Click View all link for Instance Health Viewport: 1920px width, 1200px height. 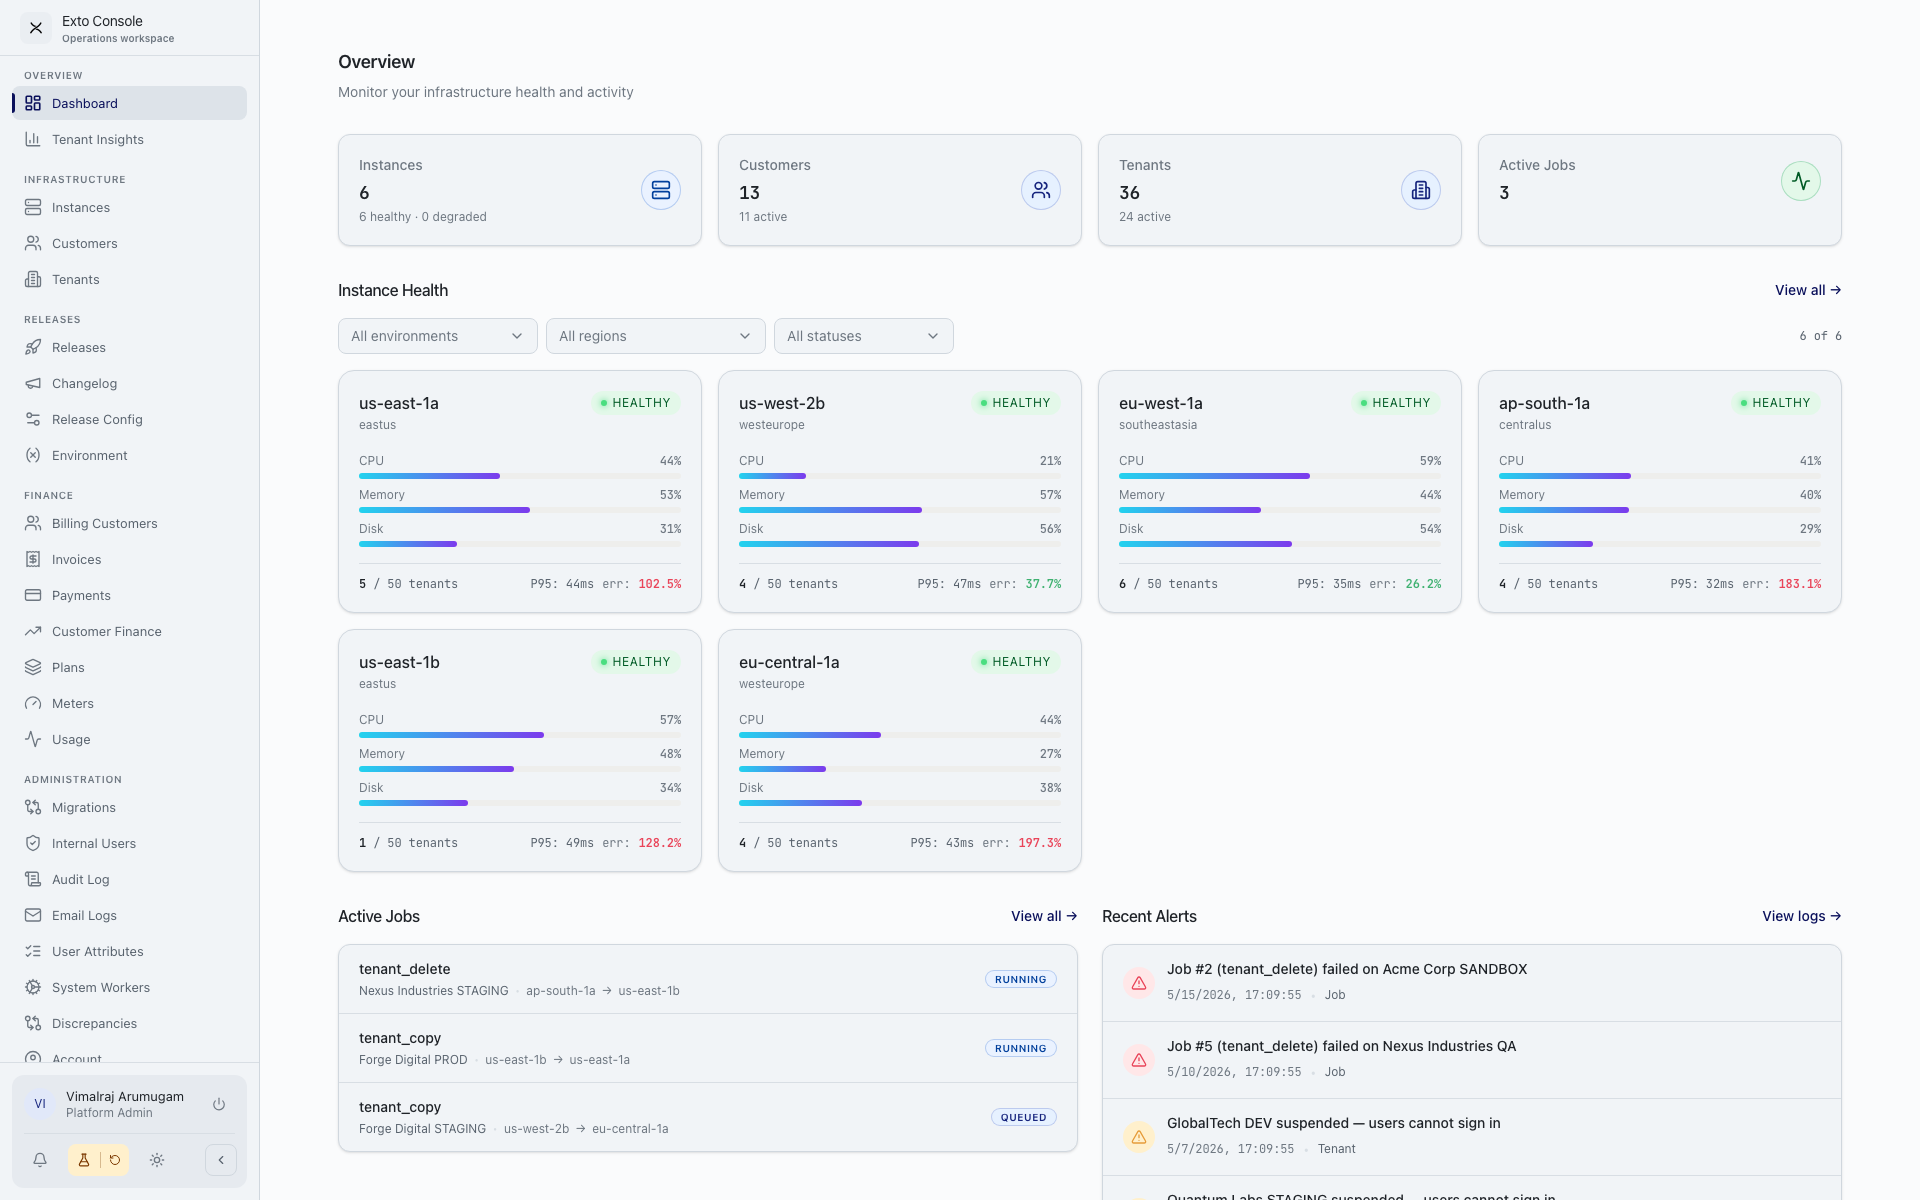click(1808, 290)
